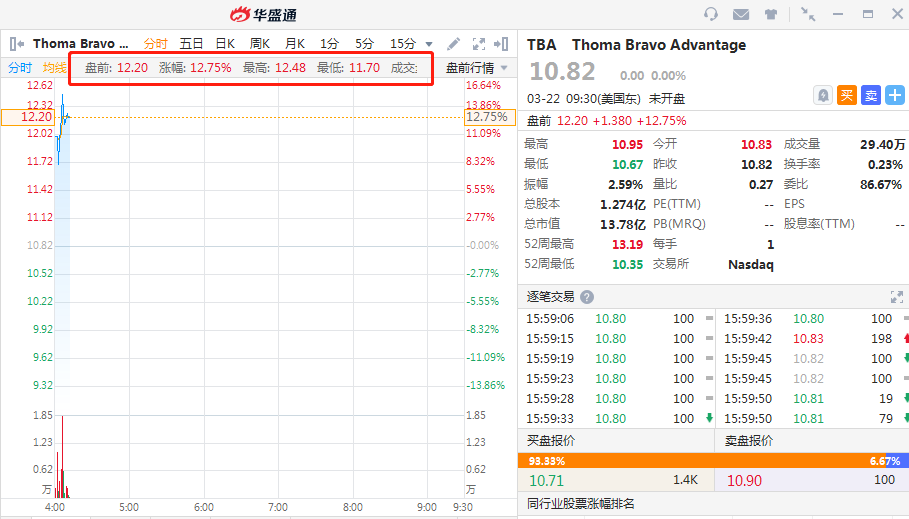Click the orange Buy (买) button

pyautogui.click(x=847, y=95)
